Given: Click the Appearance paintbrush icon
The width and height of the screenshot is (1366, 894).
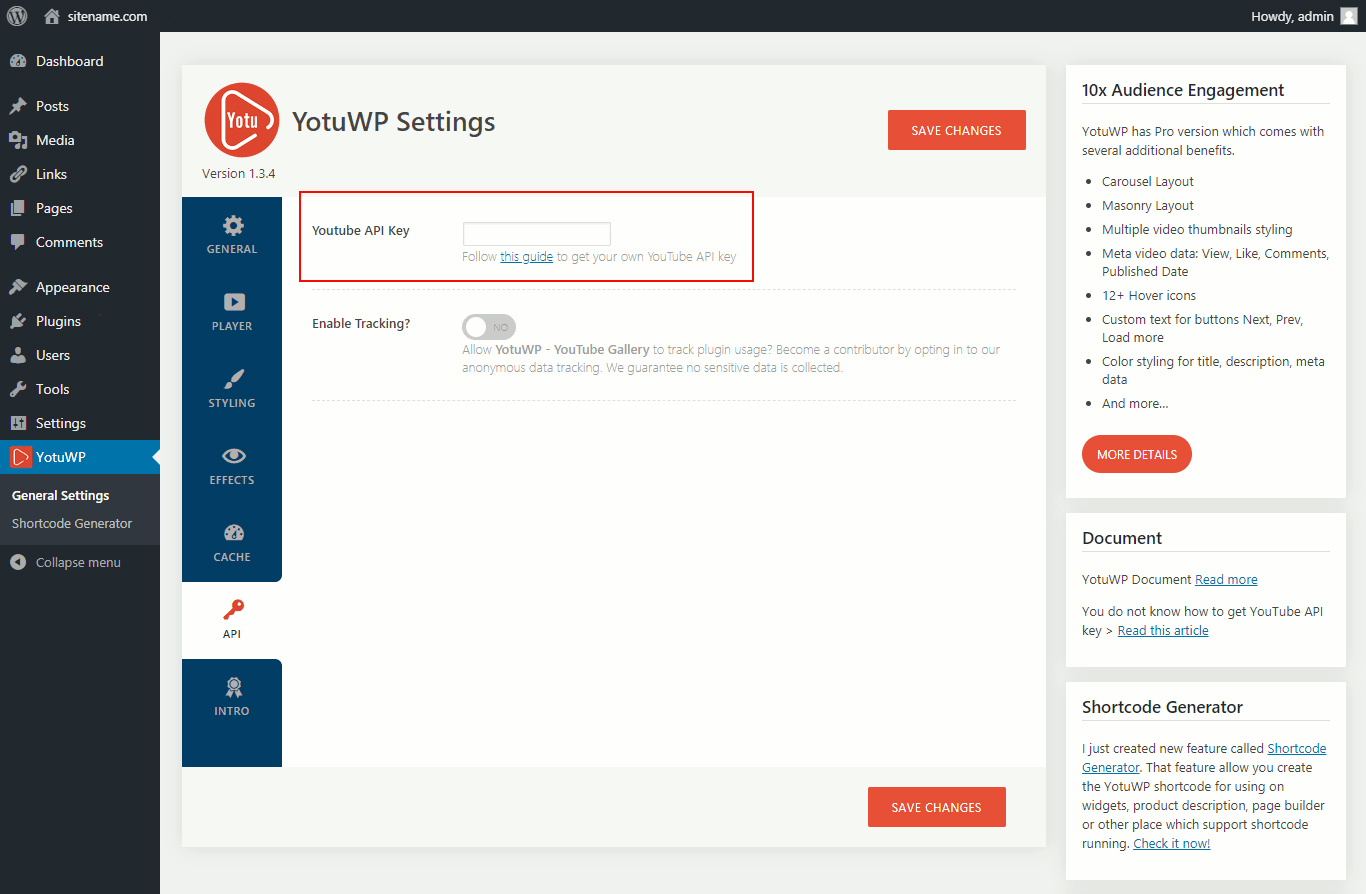Looking at the screenshot, I should pyautogui.click(x=18, y=287).
